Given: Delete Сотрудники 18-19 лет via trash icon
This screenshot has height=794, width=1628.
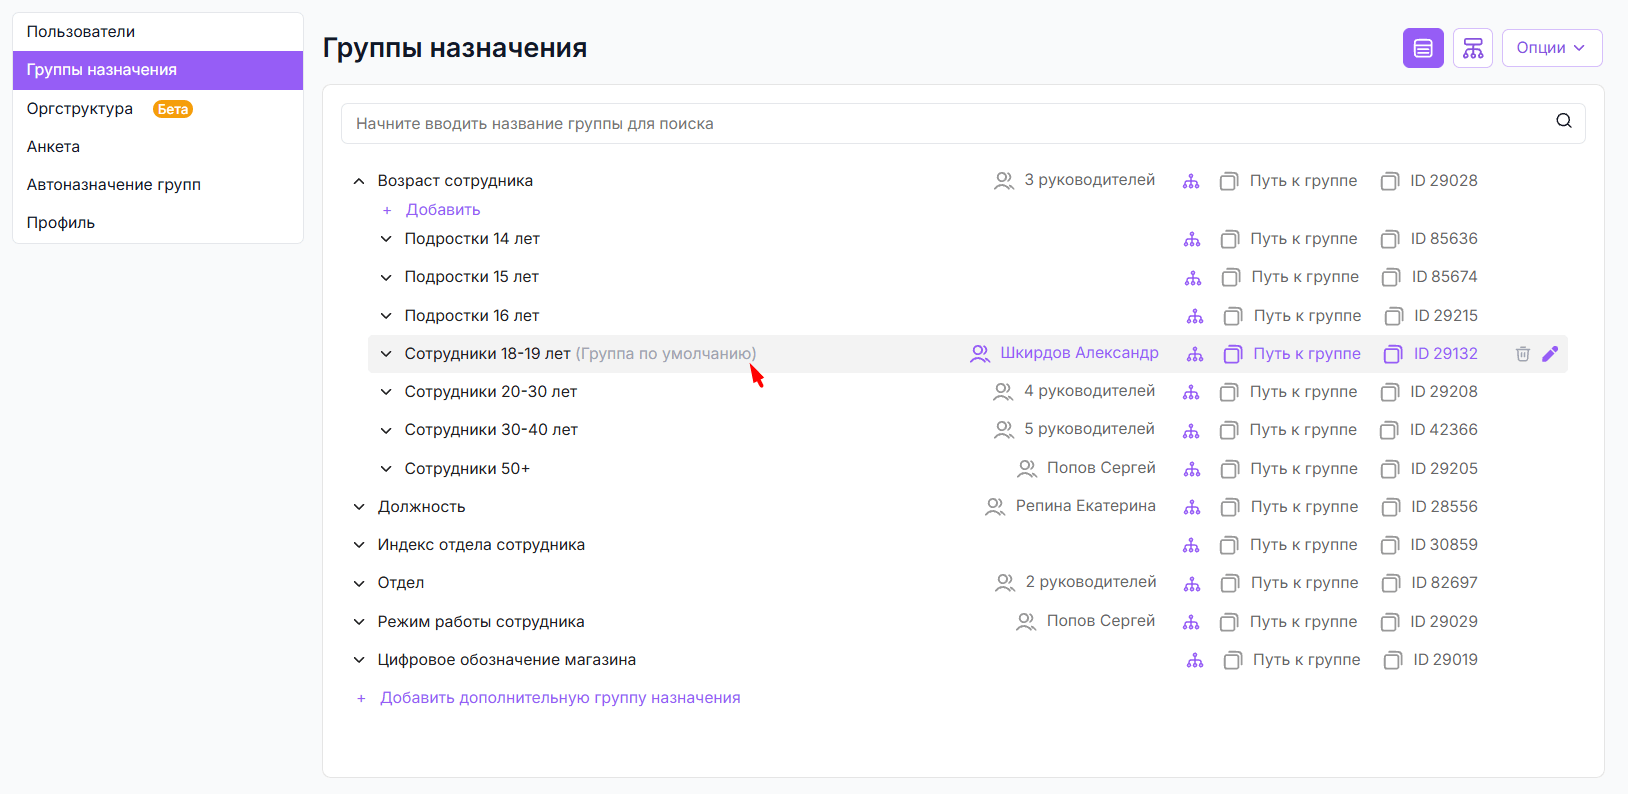Looking at the screenshot, I should 1523,354.
